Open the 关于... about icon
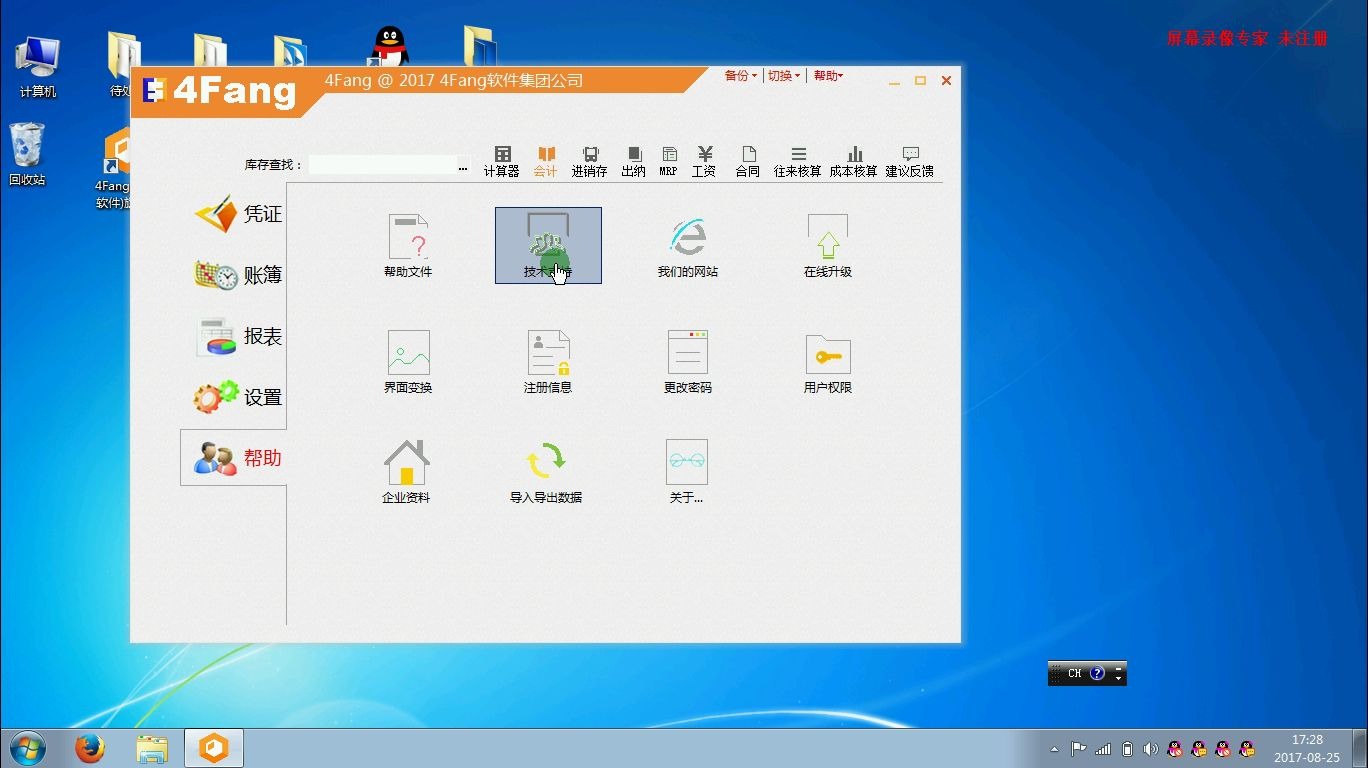The image size is (1368, 768). click(x=687, y=471)
